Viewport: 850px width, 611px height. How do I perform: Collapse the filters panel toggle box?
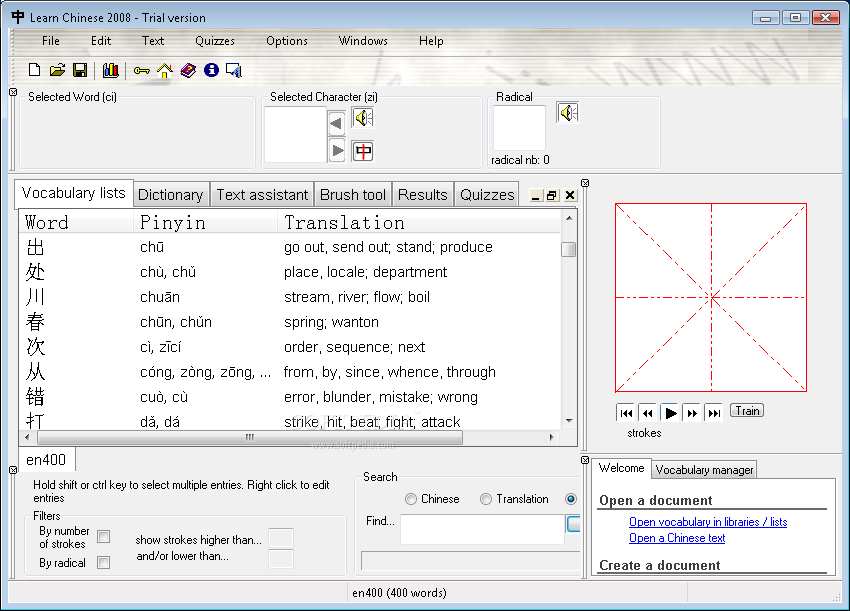tap(14, 470)
